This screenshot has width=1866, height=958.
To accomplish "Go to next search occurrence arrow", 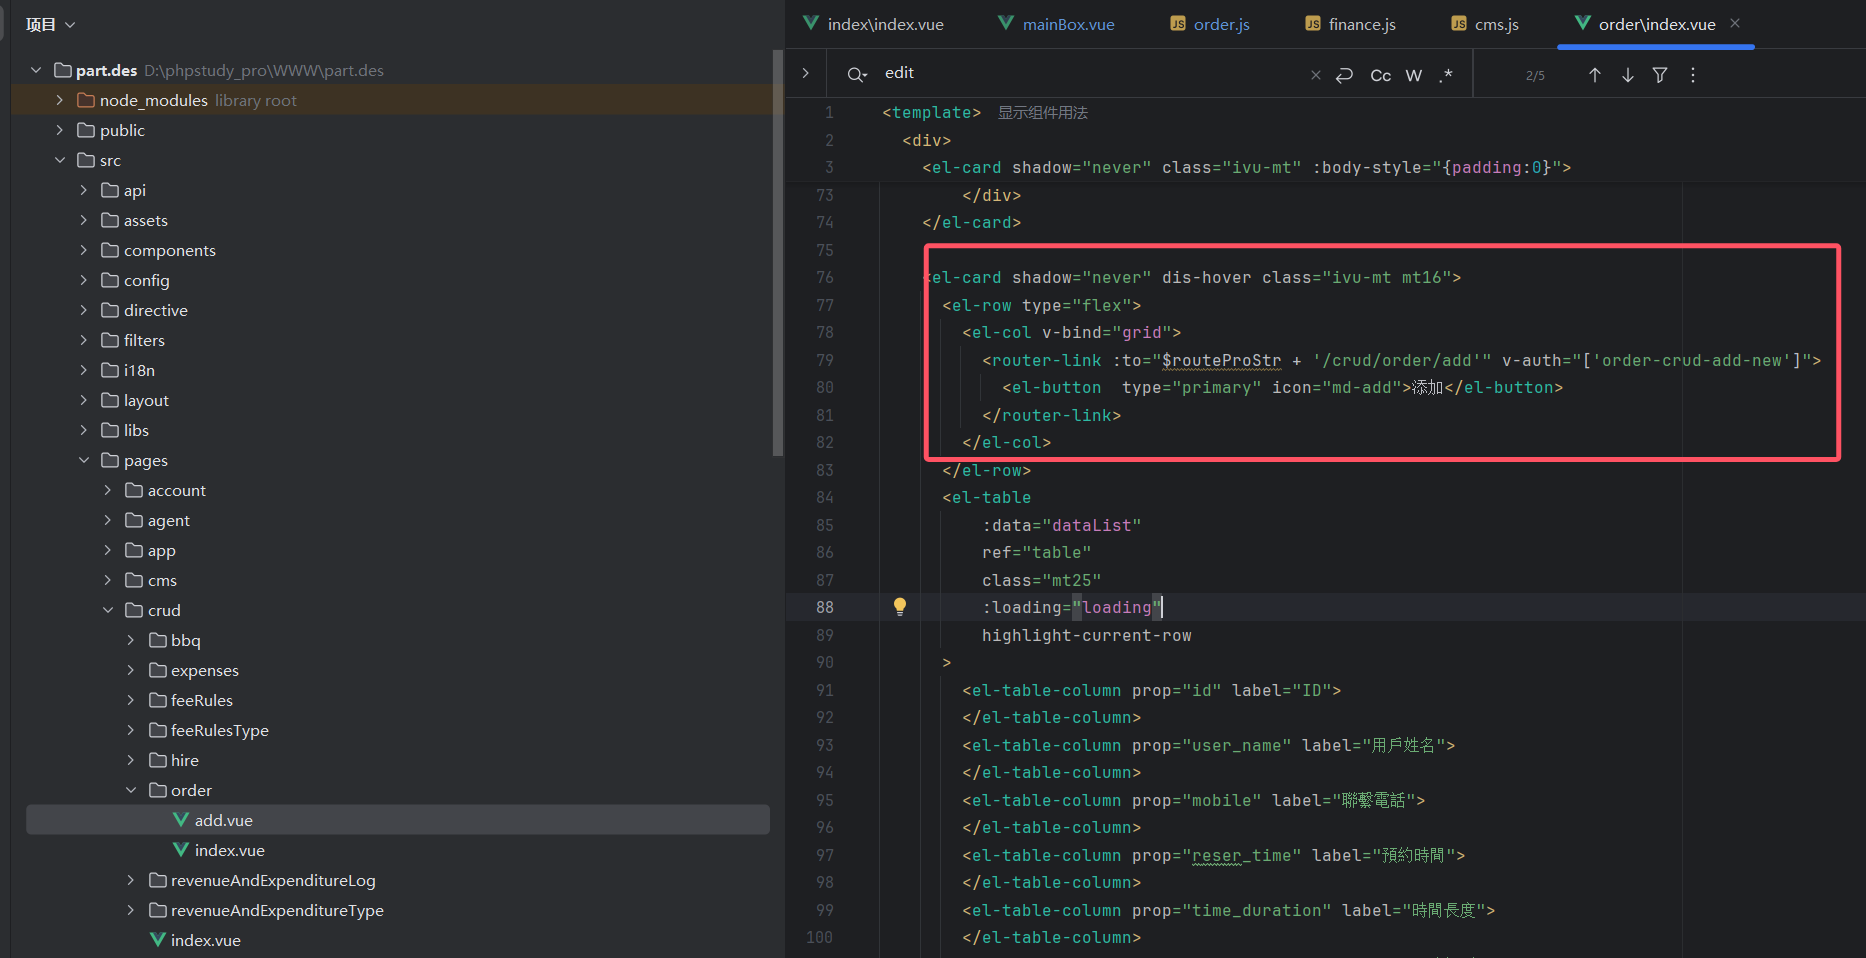I will (1628, 75).
